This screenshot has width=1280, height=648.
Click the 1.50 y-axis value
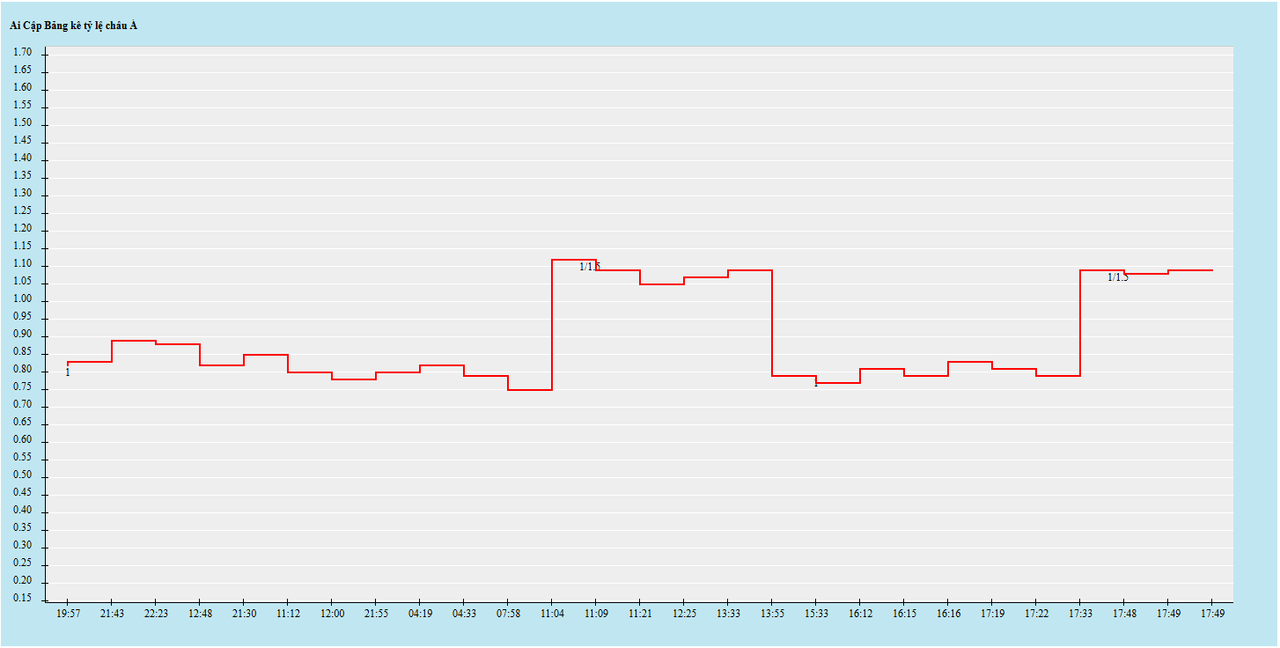coord(23,123)
